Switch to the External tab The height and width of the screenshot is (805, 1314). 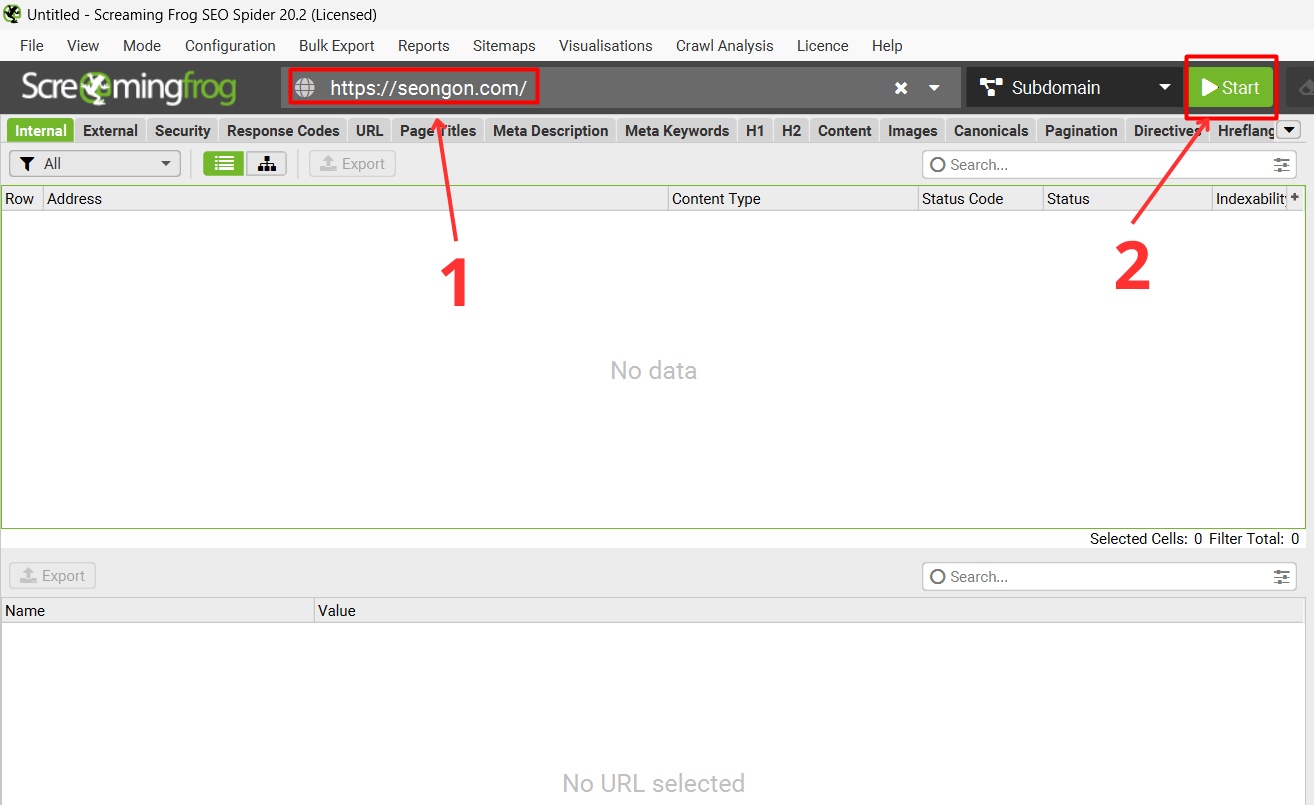110,131
